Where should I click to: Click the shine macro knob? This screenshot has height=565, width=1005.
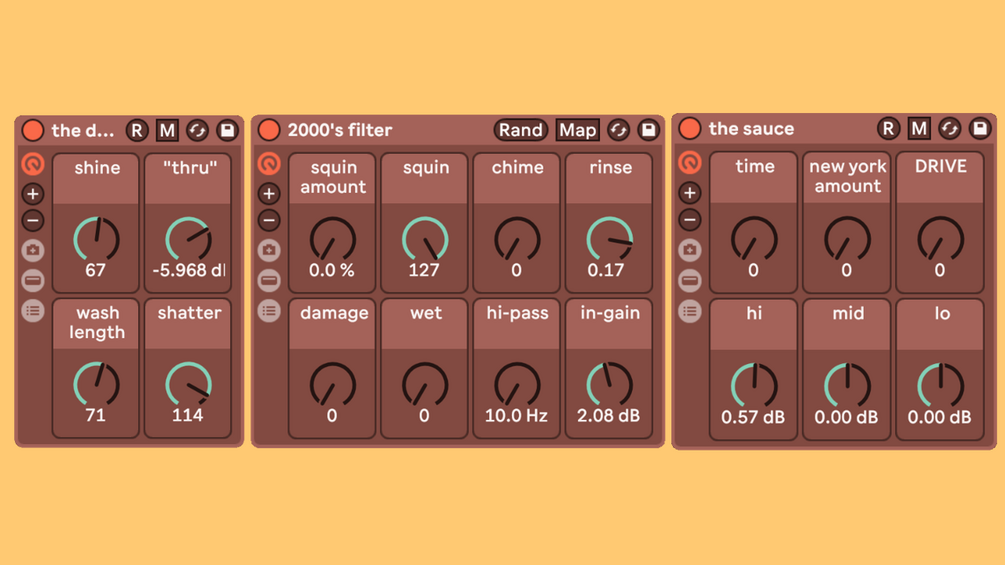(x=96, y=240)
